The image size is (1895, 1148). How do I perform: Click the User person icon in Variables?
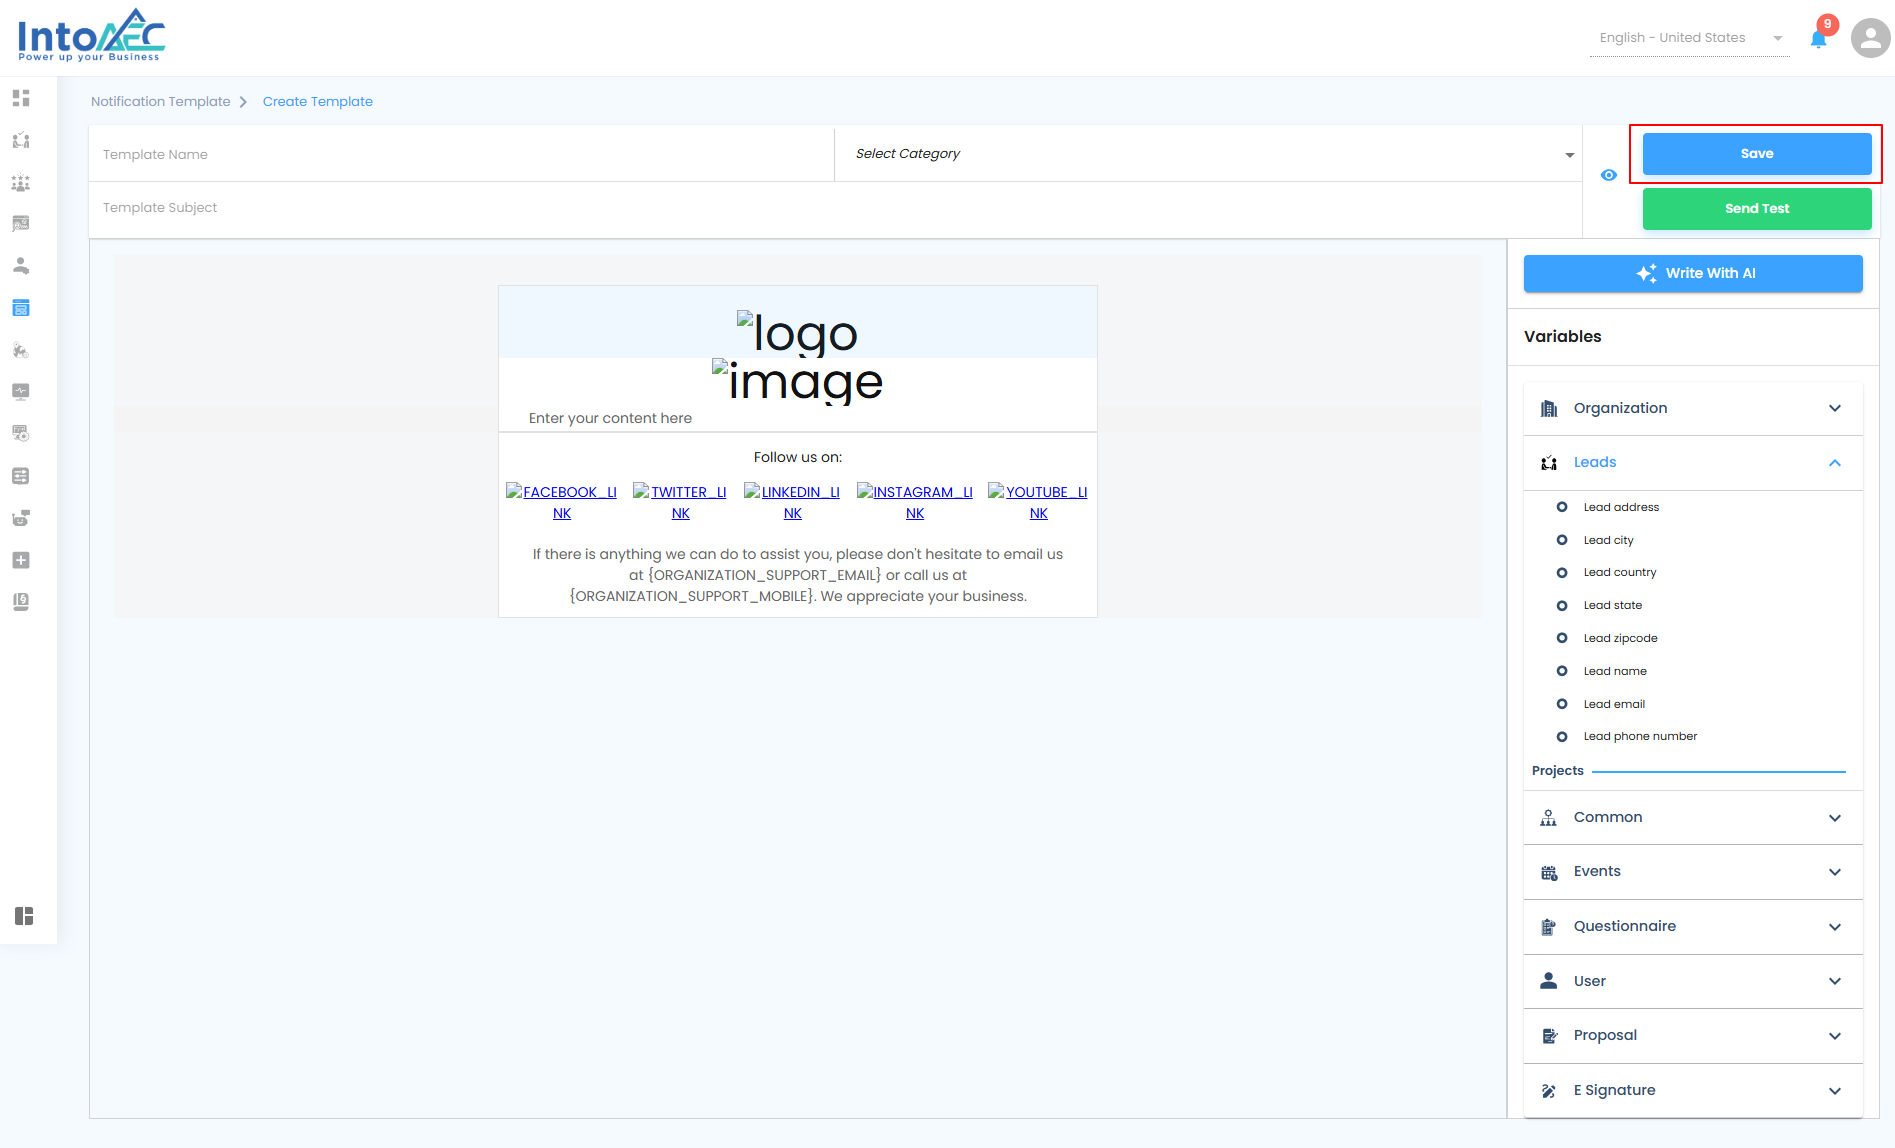pos(1549,981)
